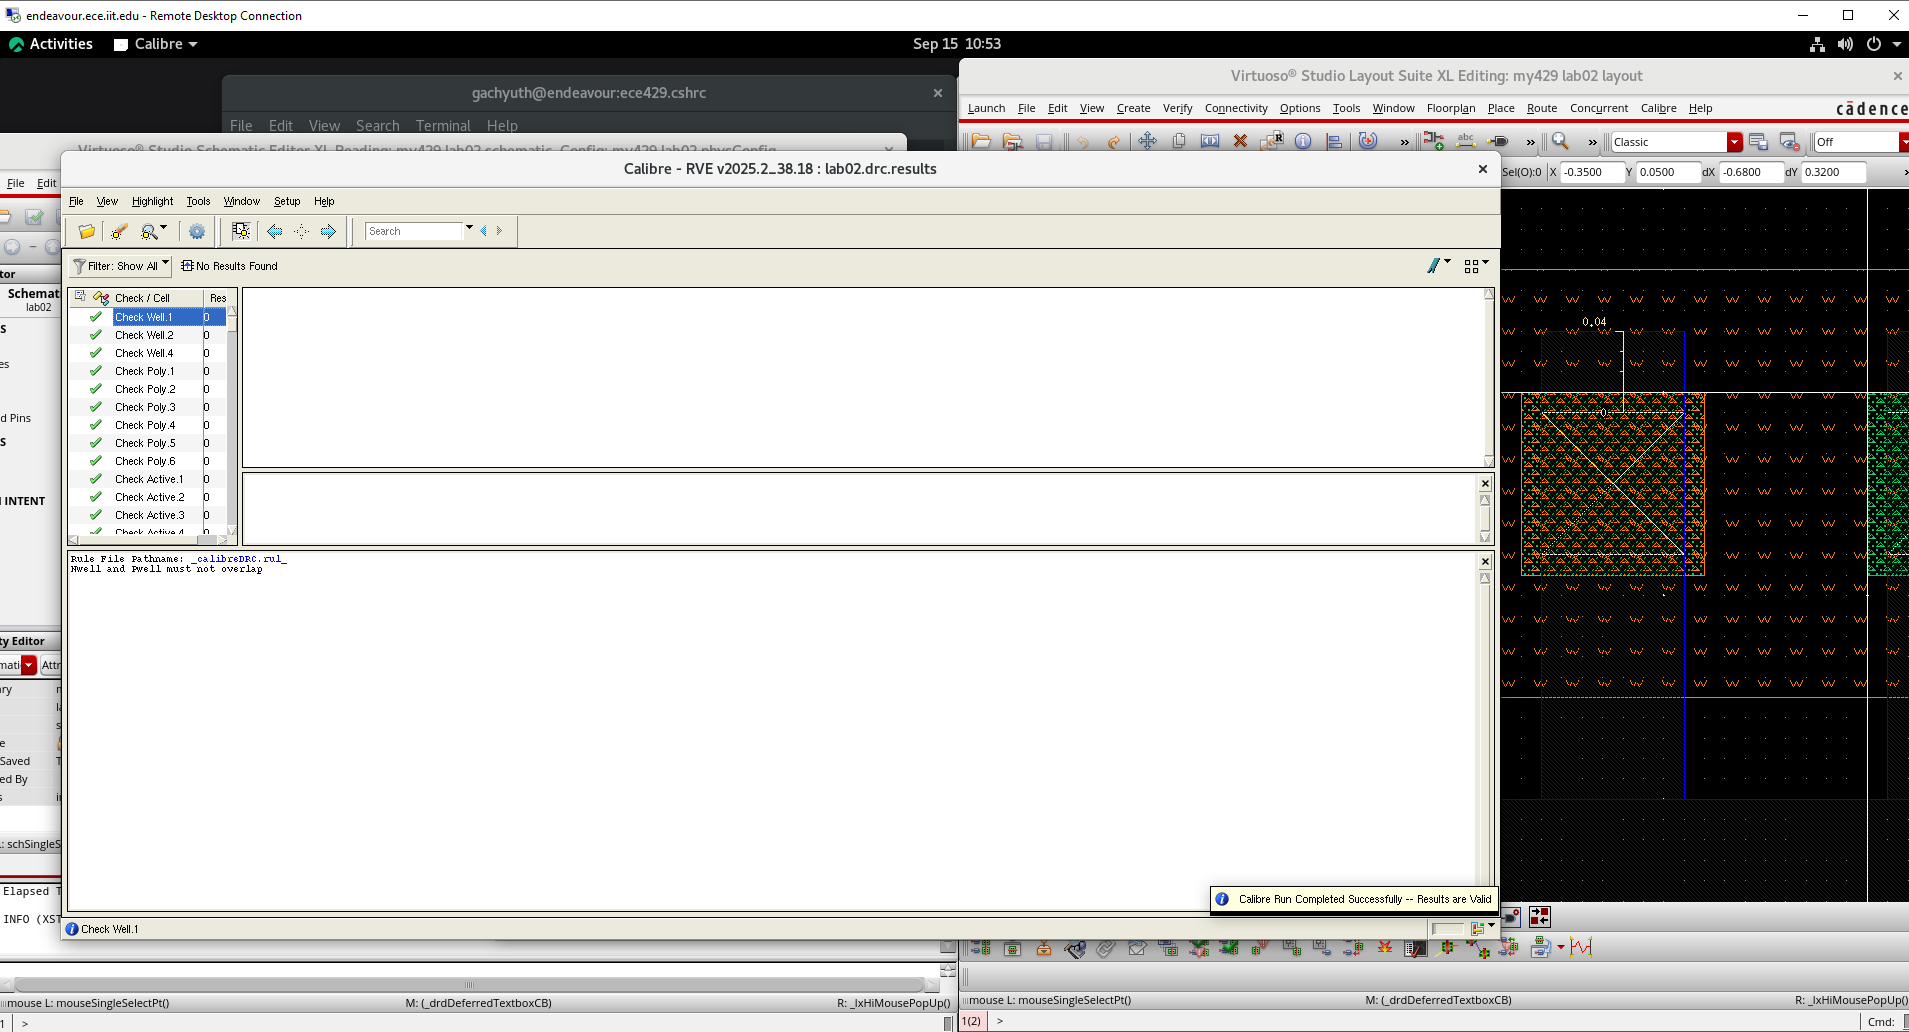This screenshot has width=1909, height=1032.
Task: Open the Floorplan menu in Virtuoso layout
Action: [1451, 108]
